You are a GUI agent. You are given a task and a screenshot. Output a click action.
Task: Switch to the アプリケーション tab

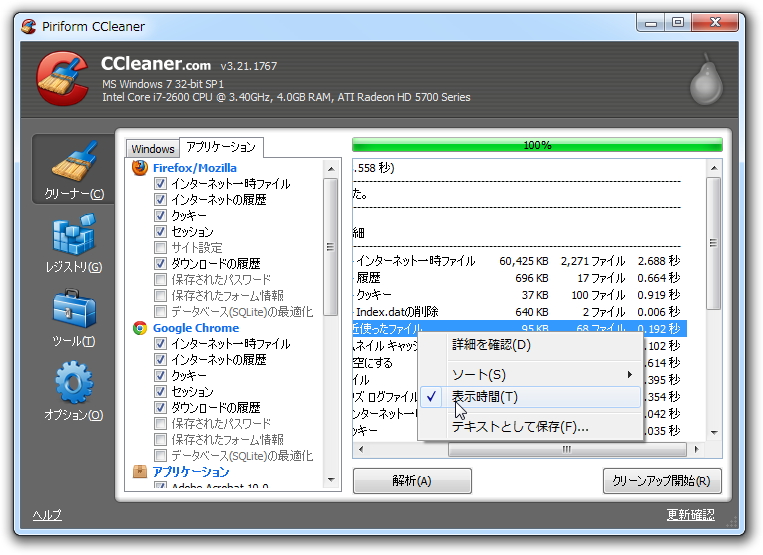(221, 147)
